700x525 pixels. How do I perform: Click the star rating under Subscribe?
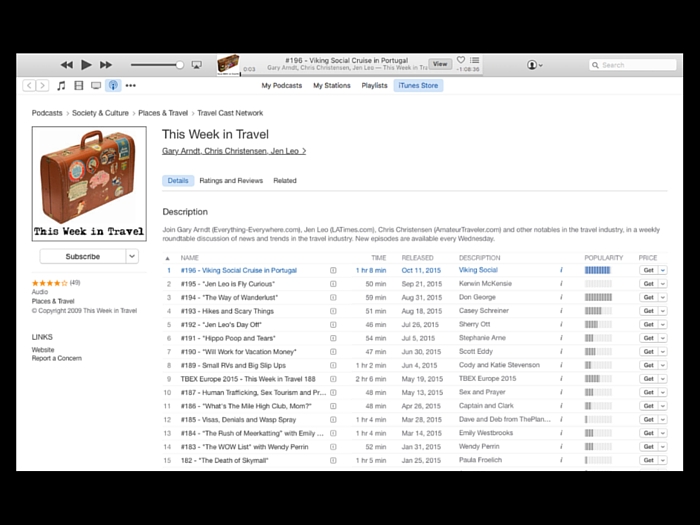pyautogui.click(x=50, y=283)
